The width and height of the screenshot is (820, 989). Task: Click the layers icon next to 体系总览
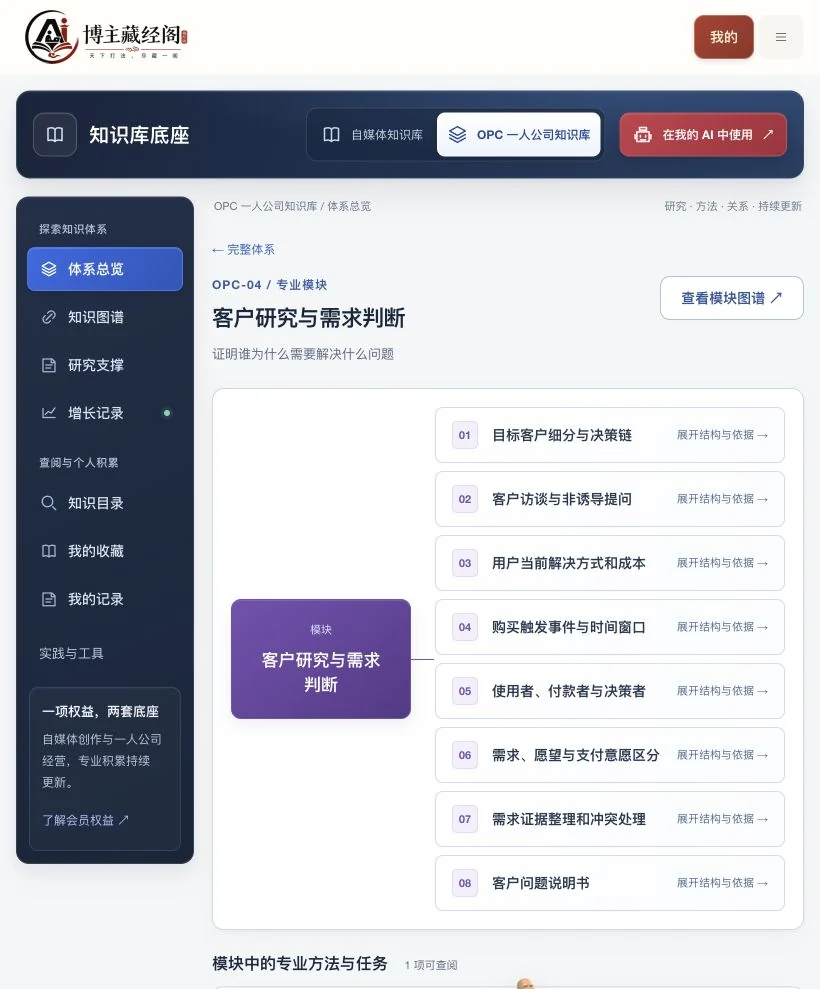pos(49,269)
